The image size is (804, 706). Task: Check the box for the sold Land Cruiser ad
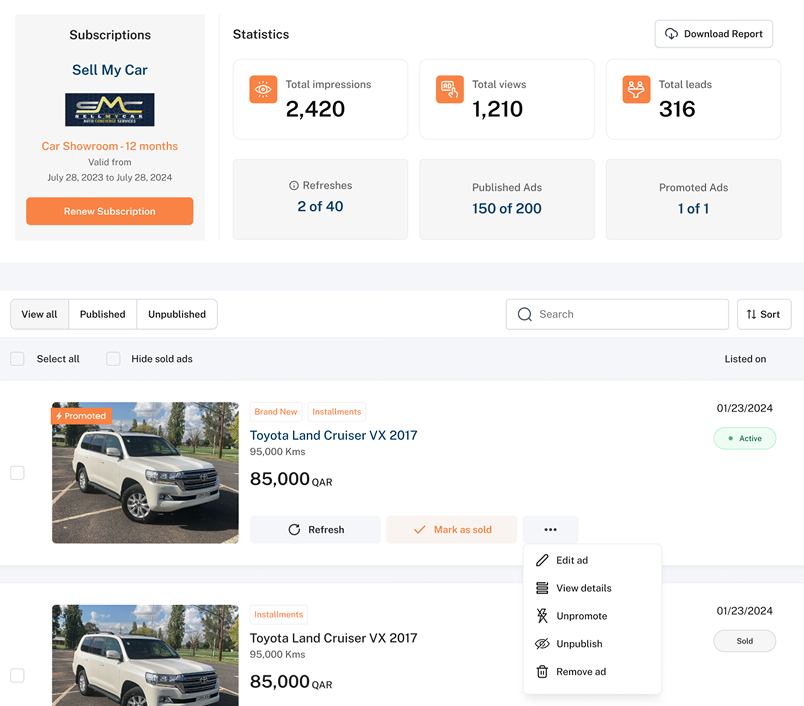click(x=17, y=675)
